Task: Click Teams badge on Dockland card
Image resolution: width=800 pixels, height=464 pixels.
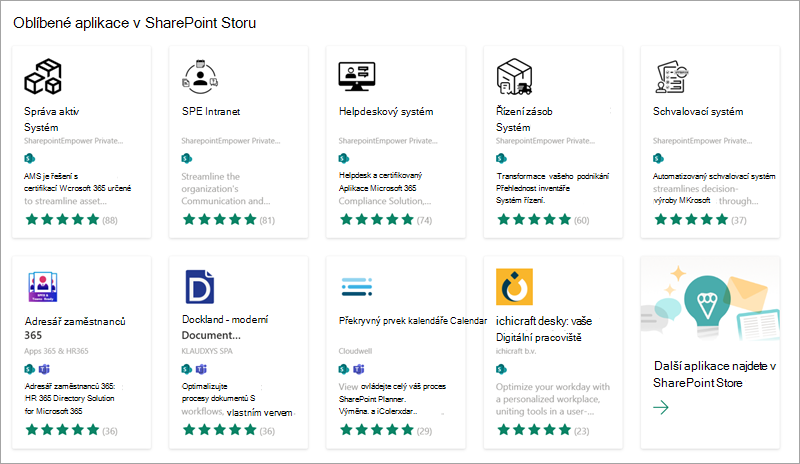Action: point(202,369)
